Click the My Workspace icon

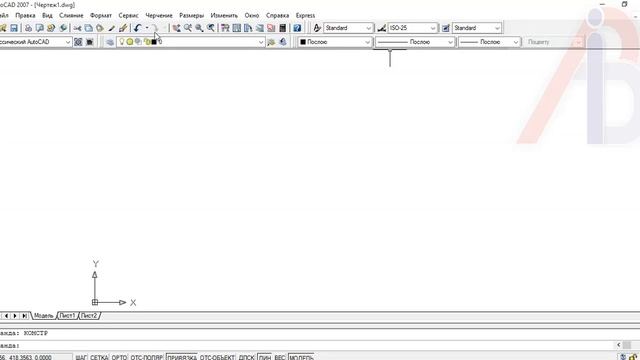pyautogui.click(x=90, y=42)
